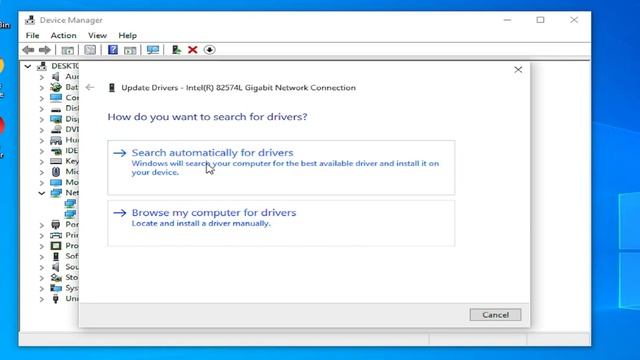Show the console tree toolbar icon
This screenshot has width=640, height=360.
(67, 50)
